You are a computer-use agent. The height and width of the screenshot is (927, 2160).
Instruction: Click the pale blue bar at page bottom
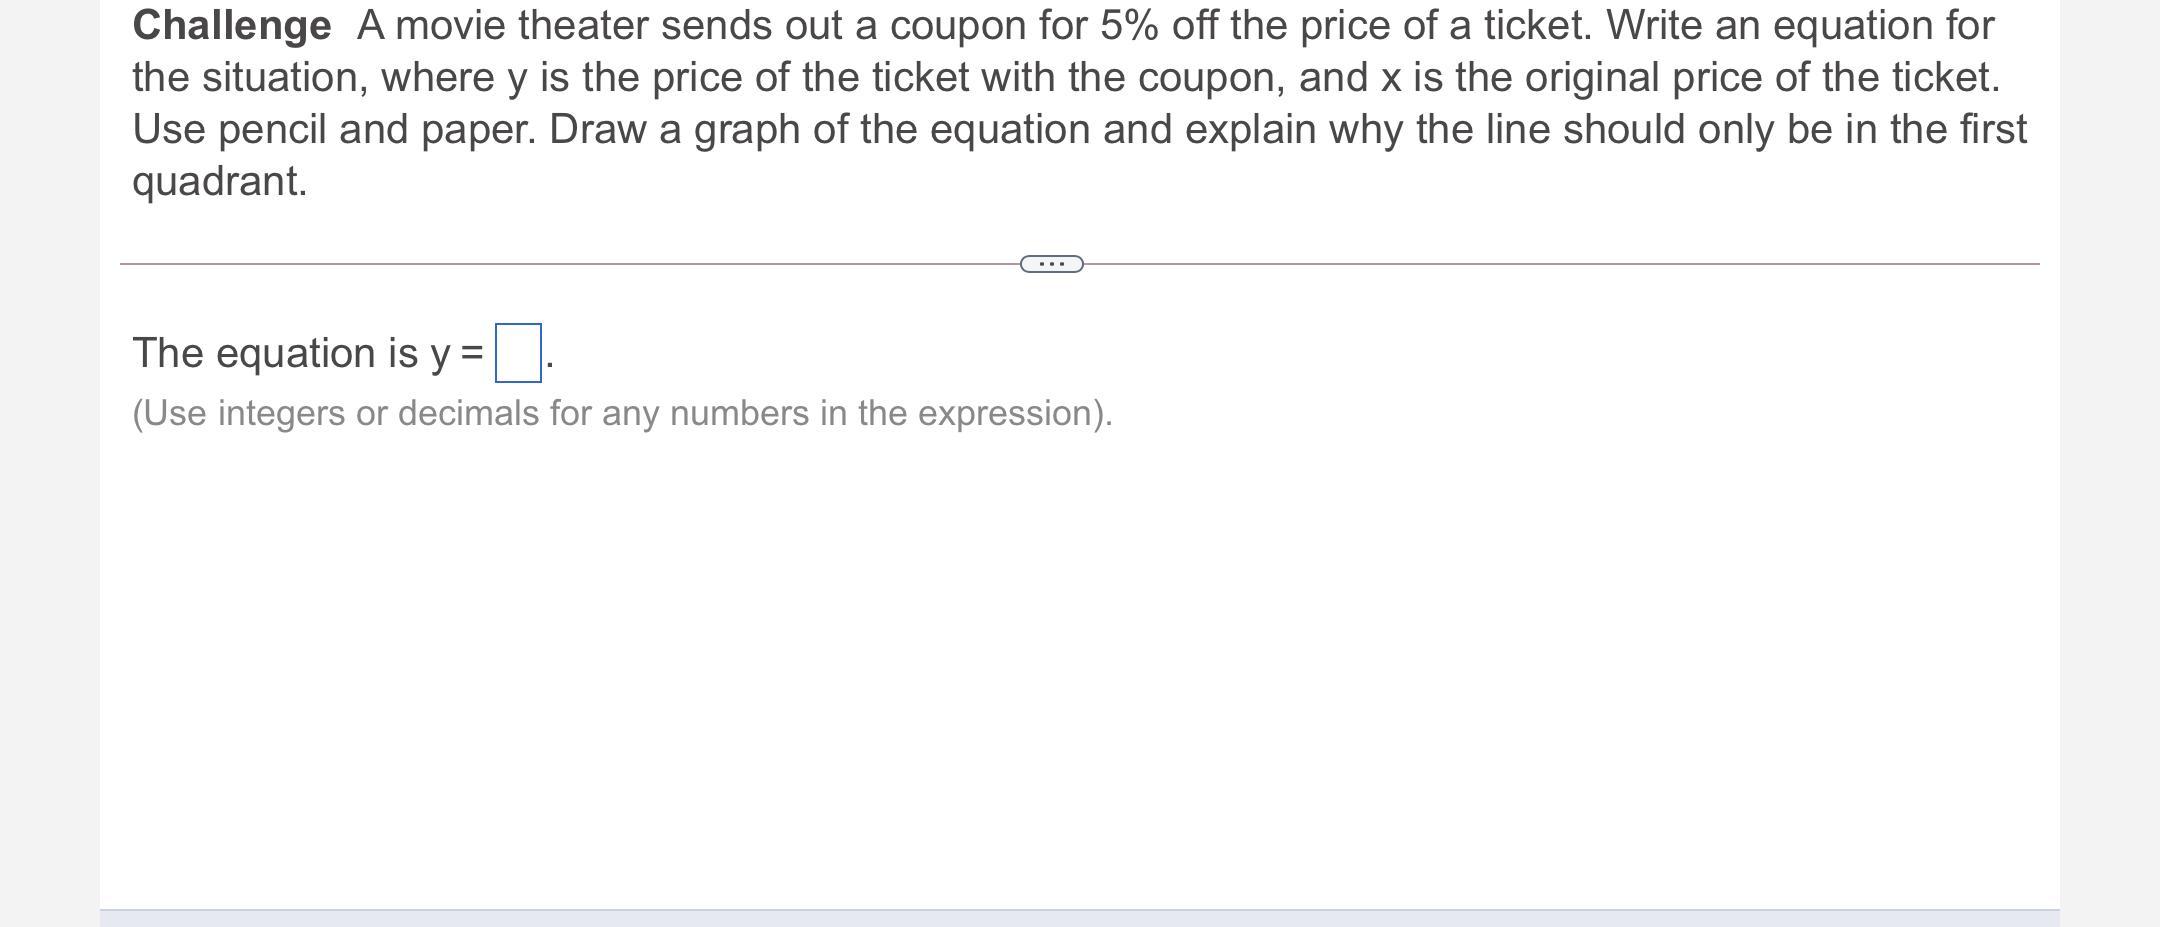click(1080, 918)
